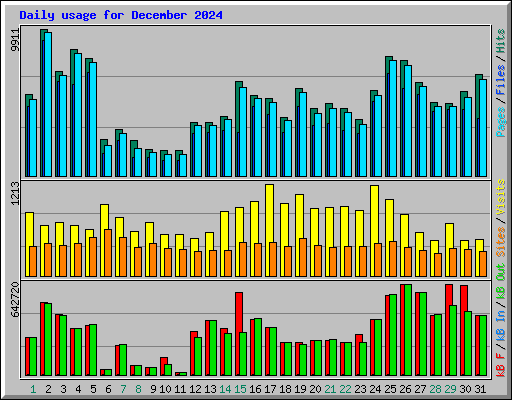This screenshot has width=512, height=400.
Task: Click day label 26 on x-axis
Action: [405, 389]
